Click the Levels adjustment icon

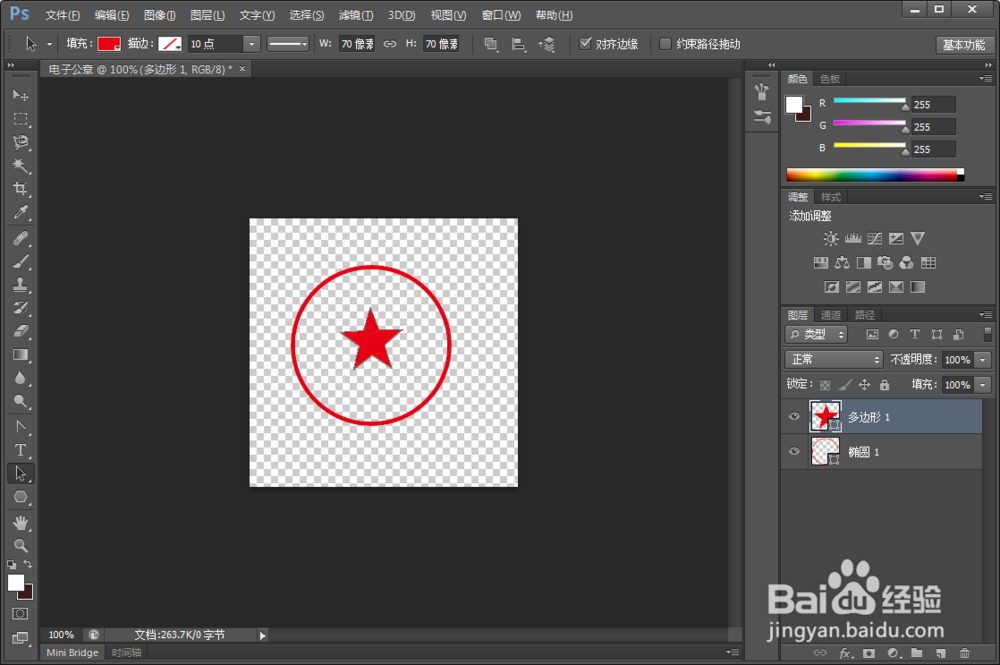pos(853,238)
